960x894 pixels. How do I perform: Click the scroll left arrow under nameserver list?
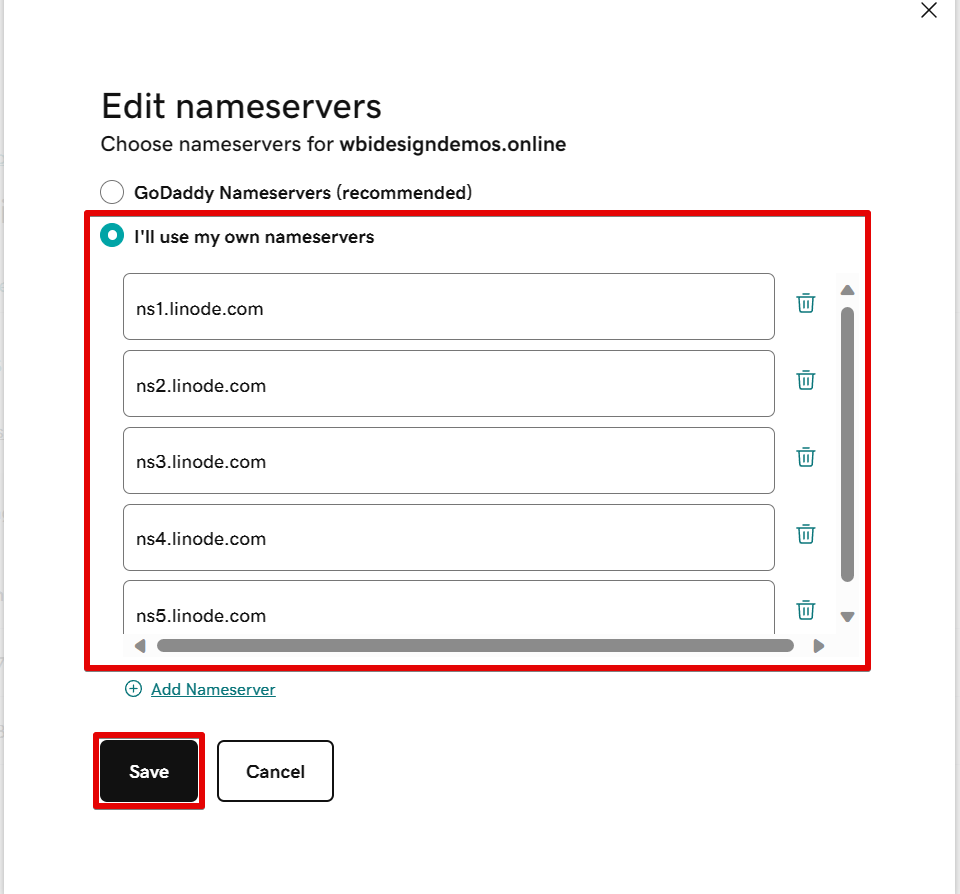point(140,646)
